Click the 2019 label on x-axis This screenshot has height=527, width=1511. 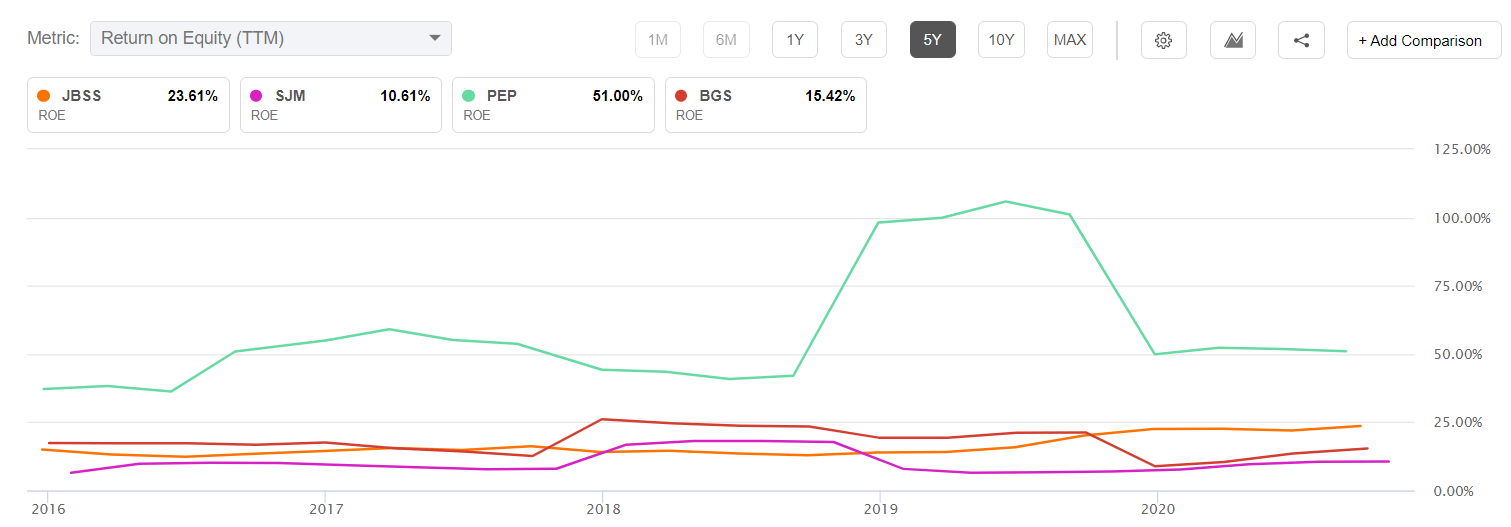879,509
